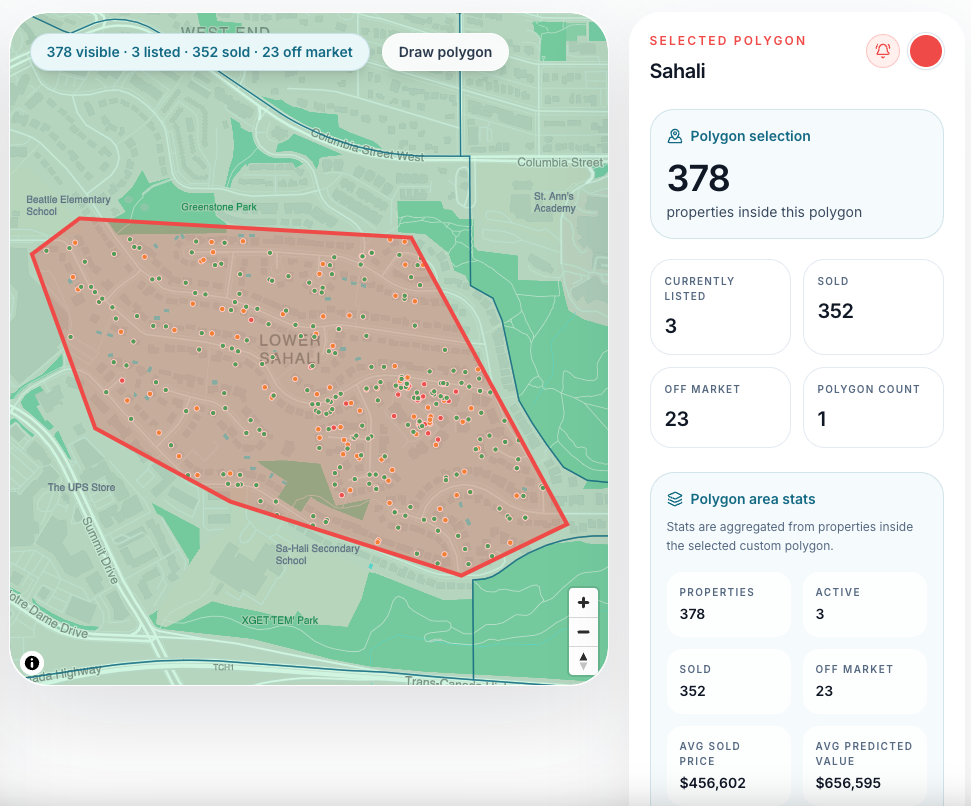This screenshot has width=971, height=806.
Task: Click the Polygon area stats heading
Action: point(752,499)
